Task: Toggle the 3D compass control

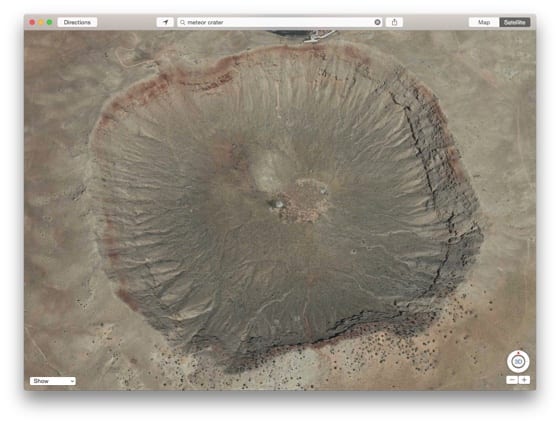Action: 518,362
